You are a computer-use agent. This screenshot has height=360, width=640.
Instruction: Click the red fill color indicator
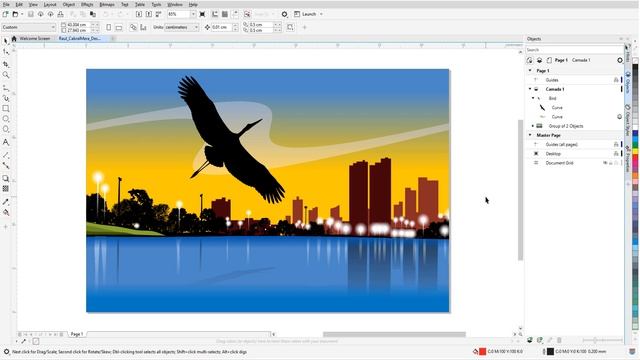point(482,351)
